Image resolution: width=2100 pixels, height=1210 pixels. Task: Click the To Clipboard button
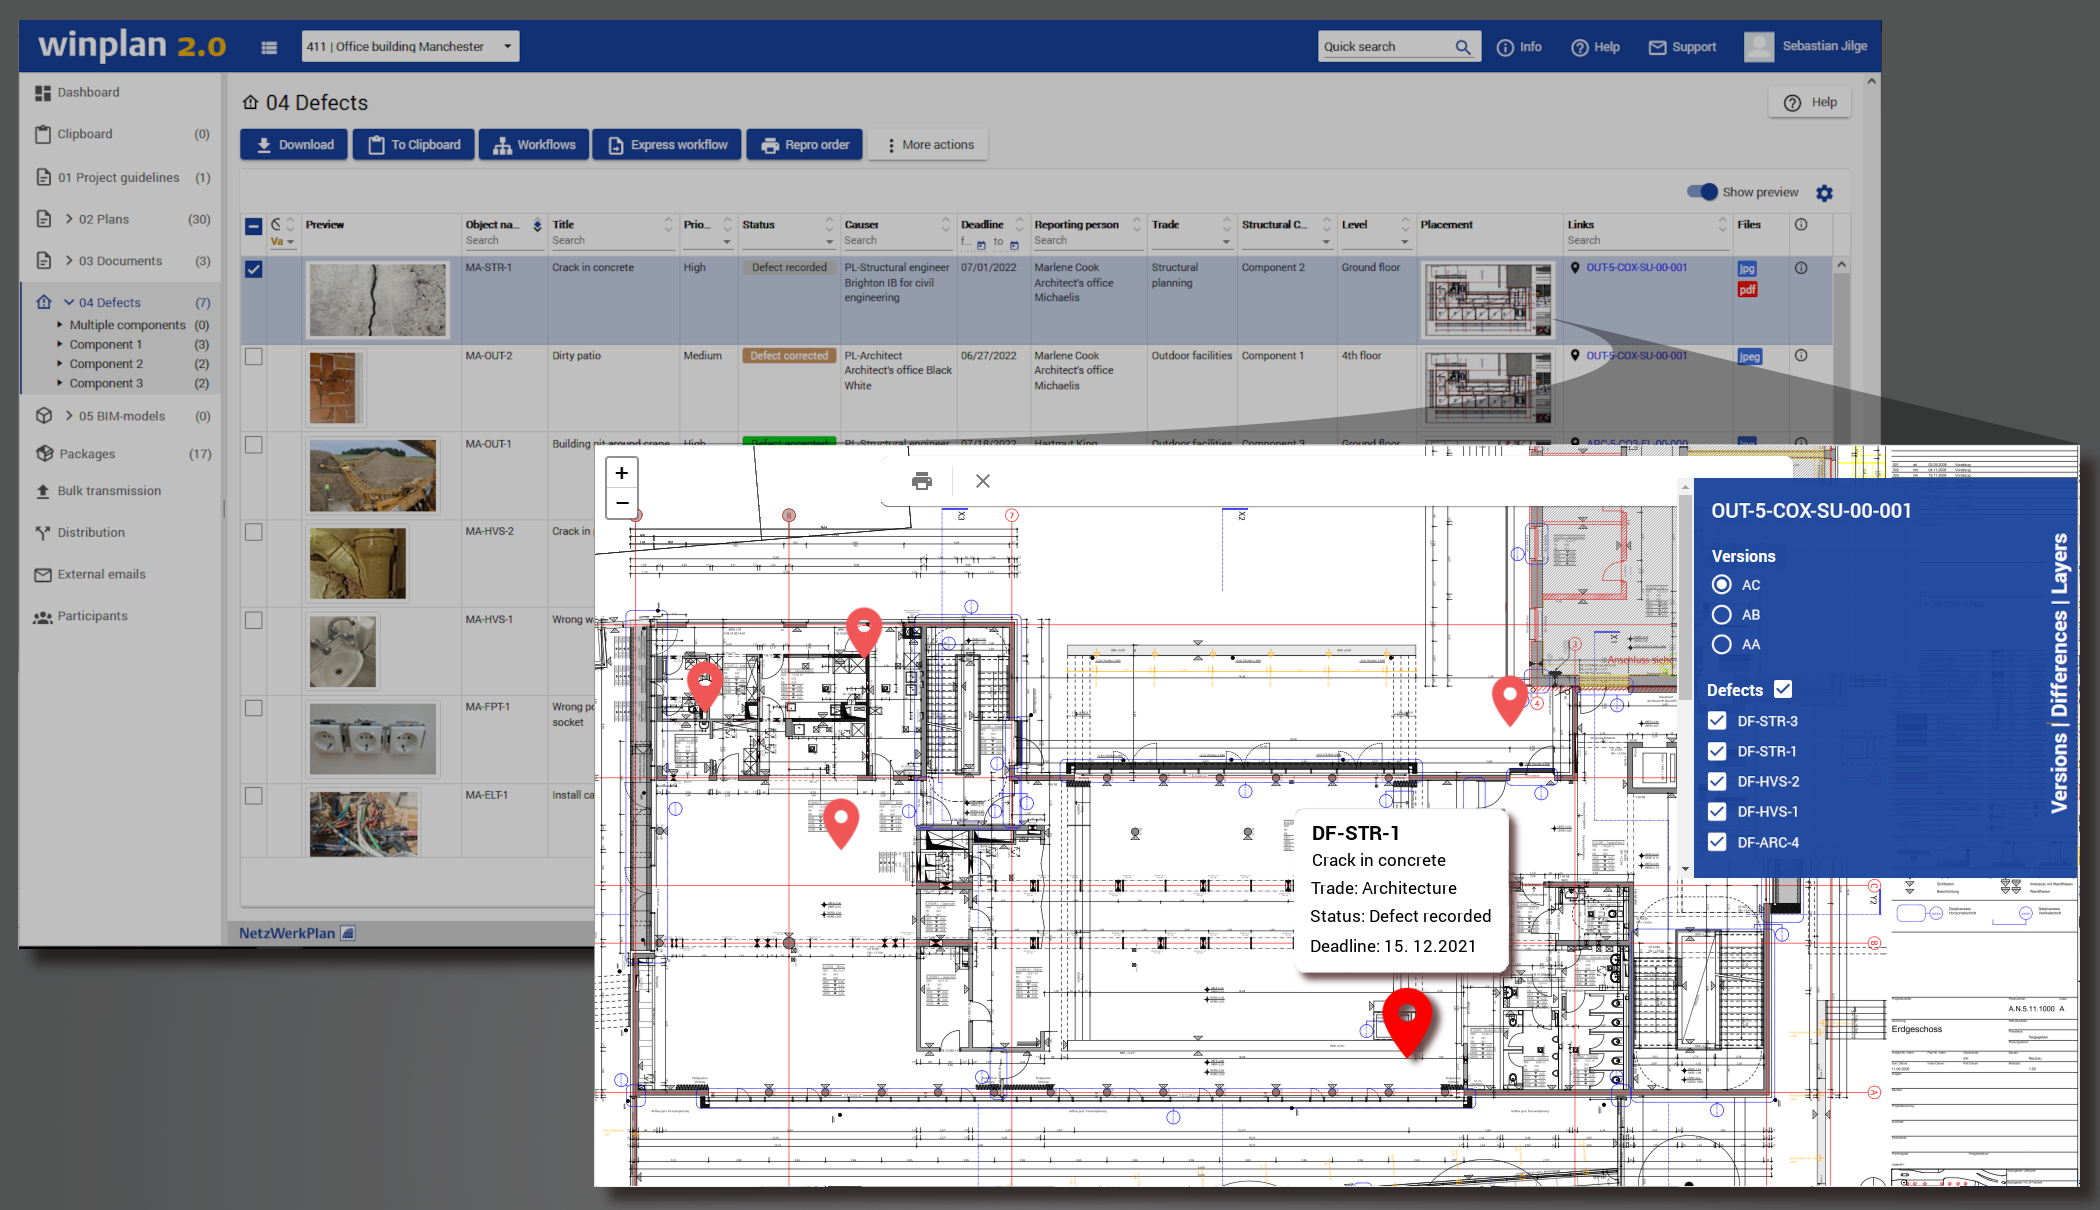tap(414, 145)
